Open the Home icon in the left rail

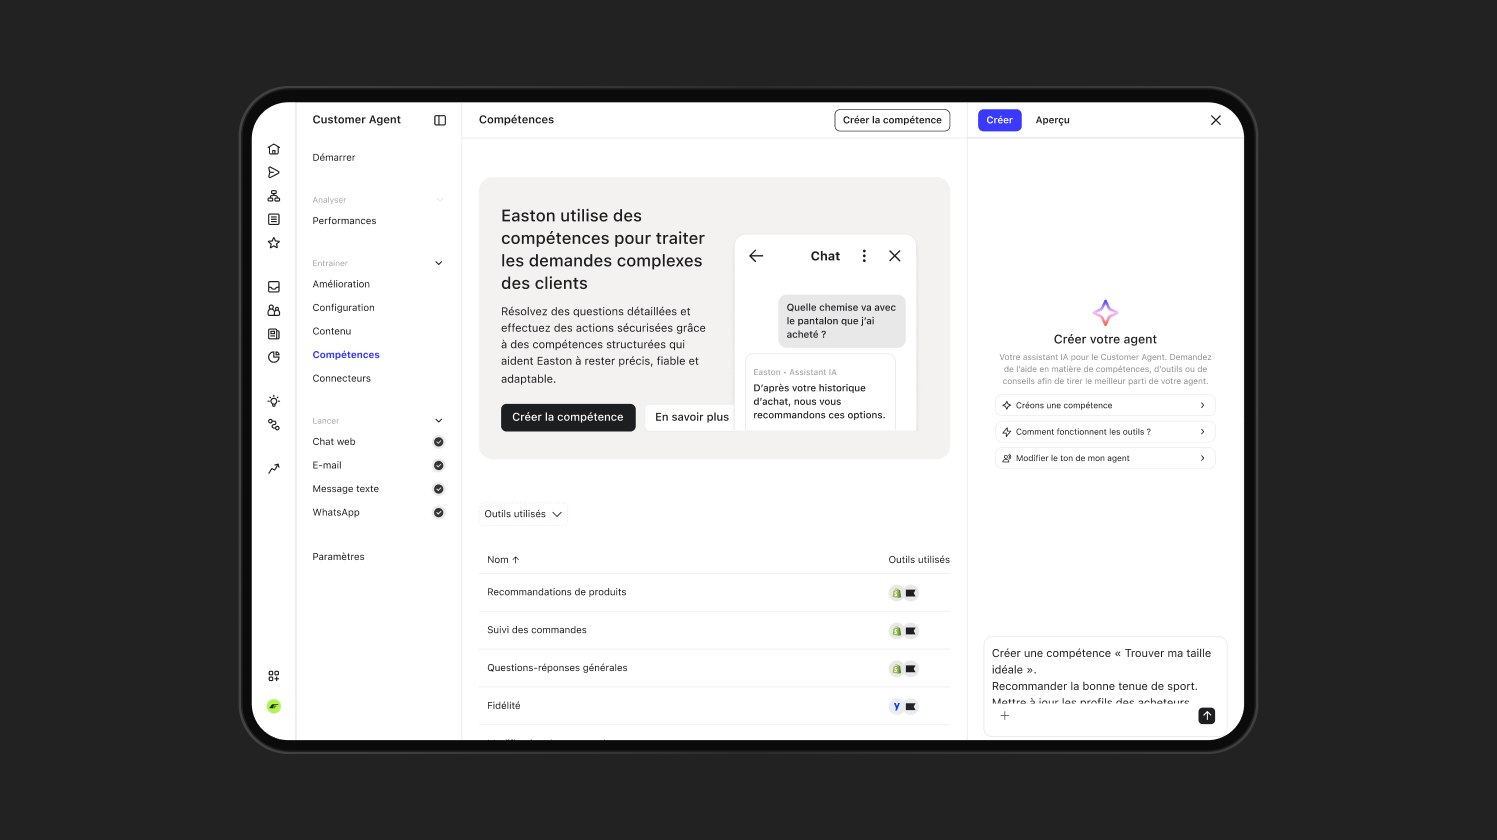(x=274, y=149)
